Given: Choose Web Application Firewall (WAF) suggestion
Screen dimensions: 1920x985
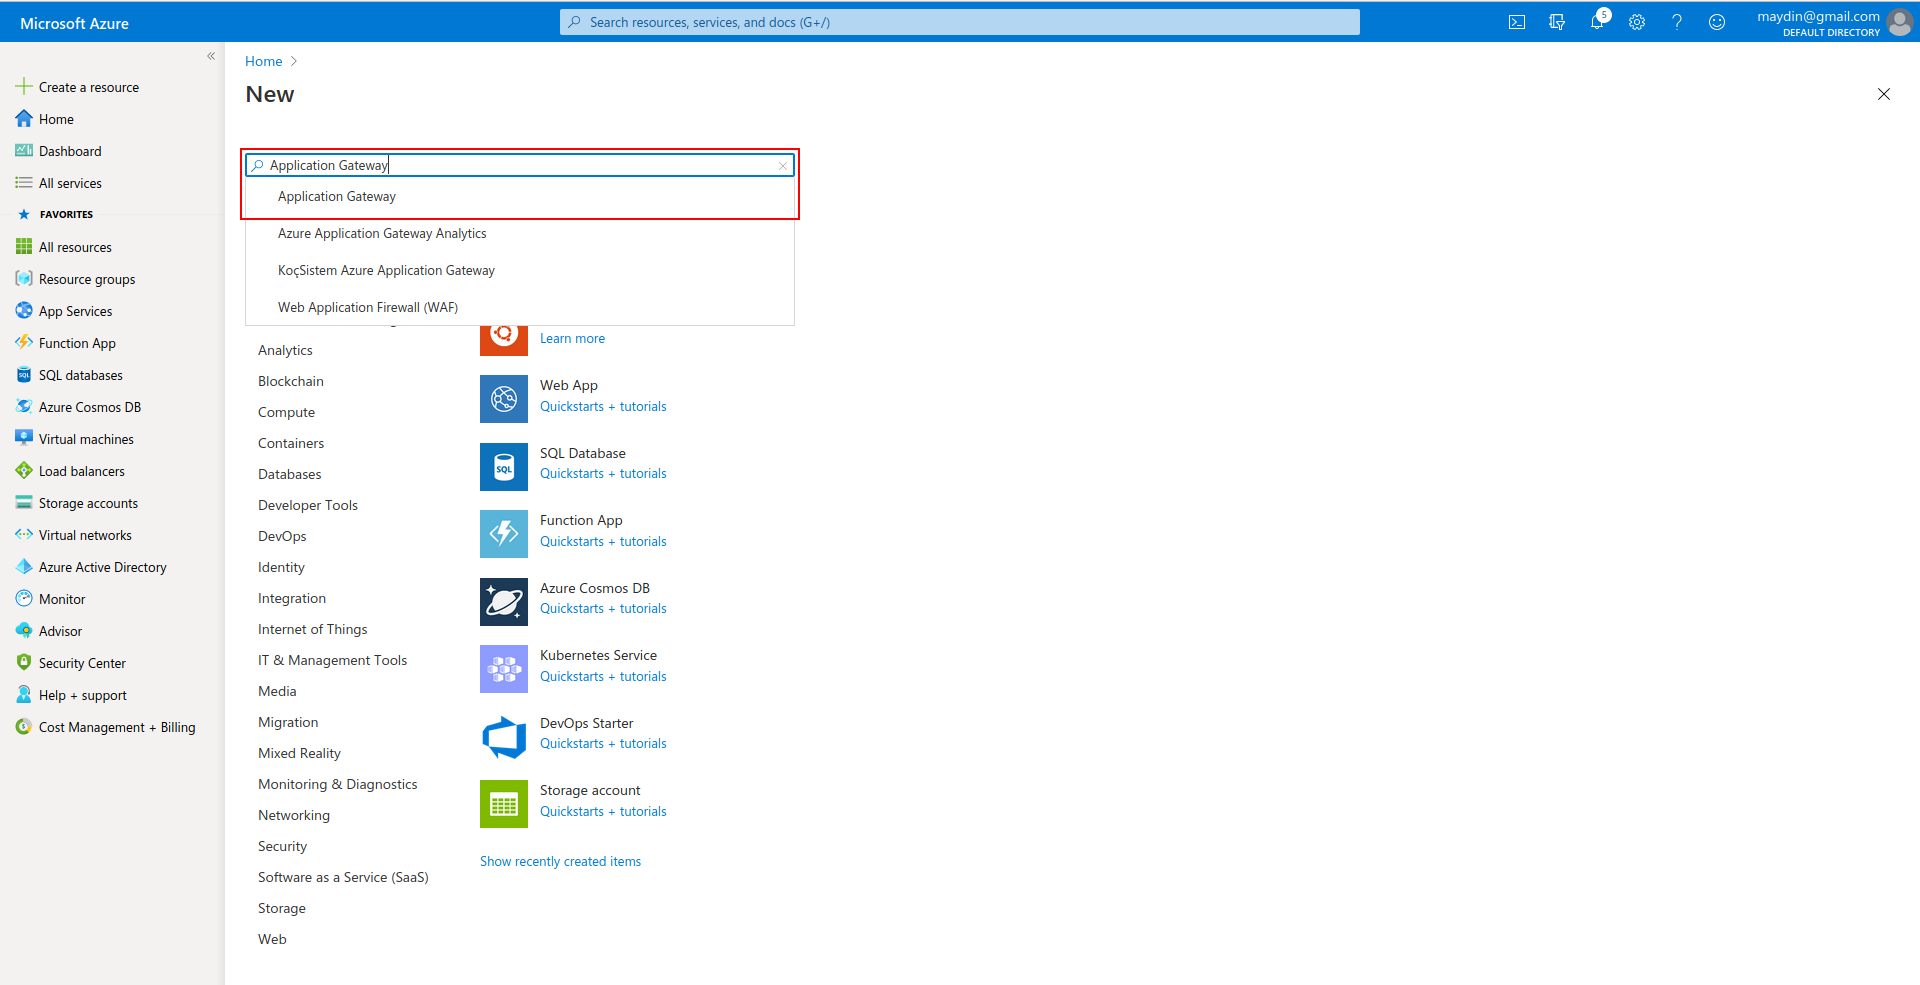Looking at the screenshot, I should (520, 308).
